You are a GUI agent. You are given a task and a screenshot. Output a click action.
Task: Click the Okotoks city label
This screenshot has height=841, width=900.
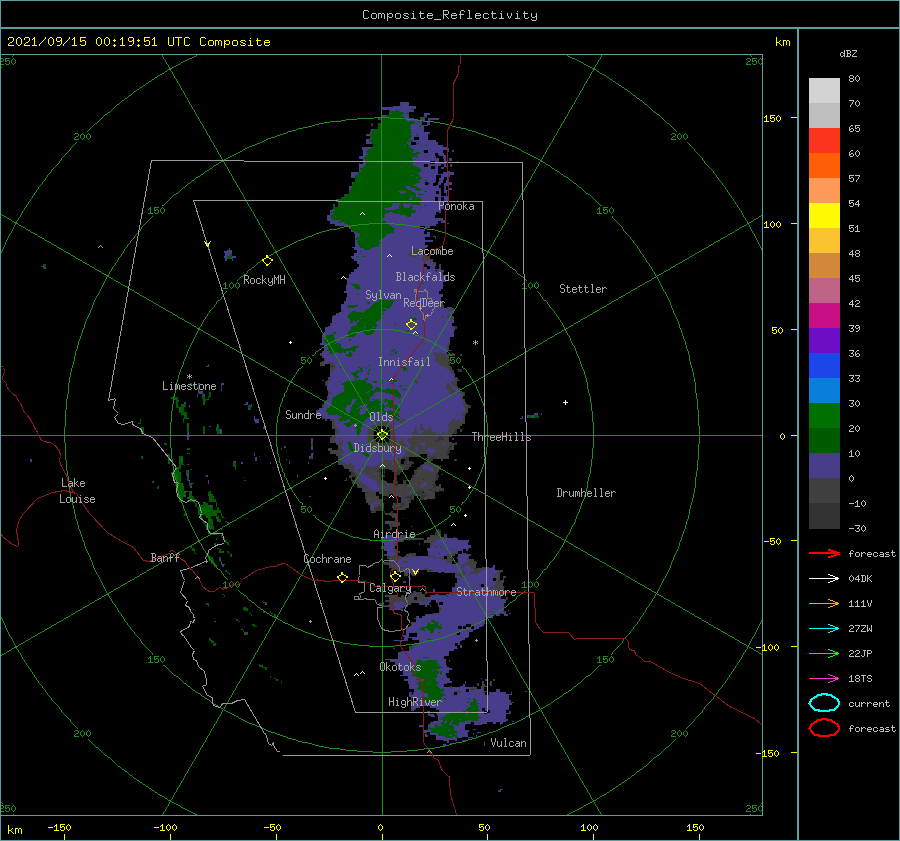(400, 667)
